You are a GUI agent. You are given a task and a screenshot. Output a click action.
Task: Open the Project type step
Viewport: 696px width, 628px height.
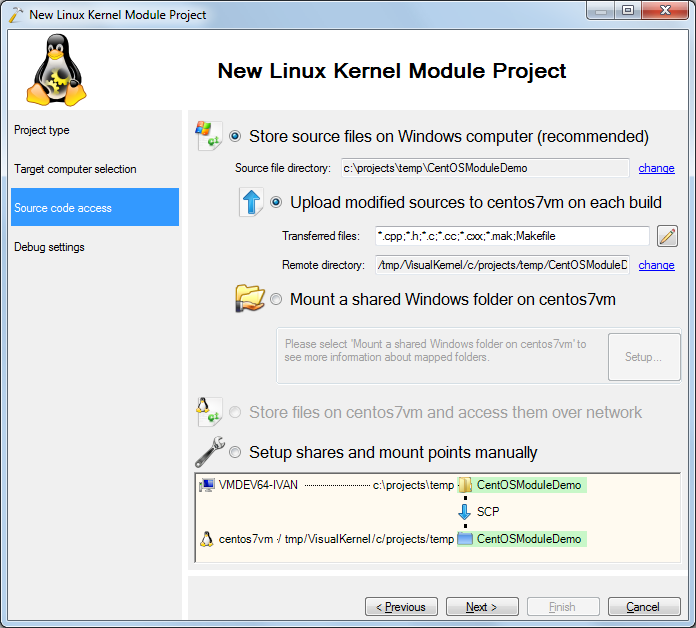[x=95, y=130]
